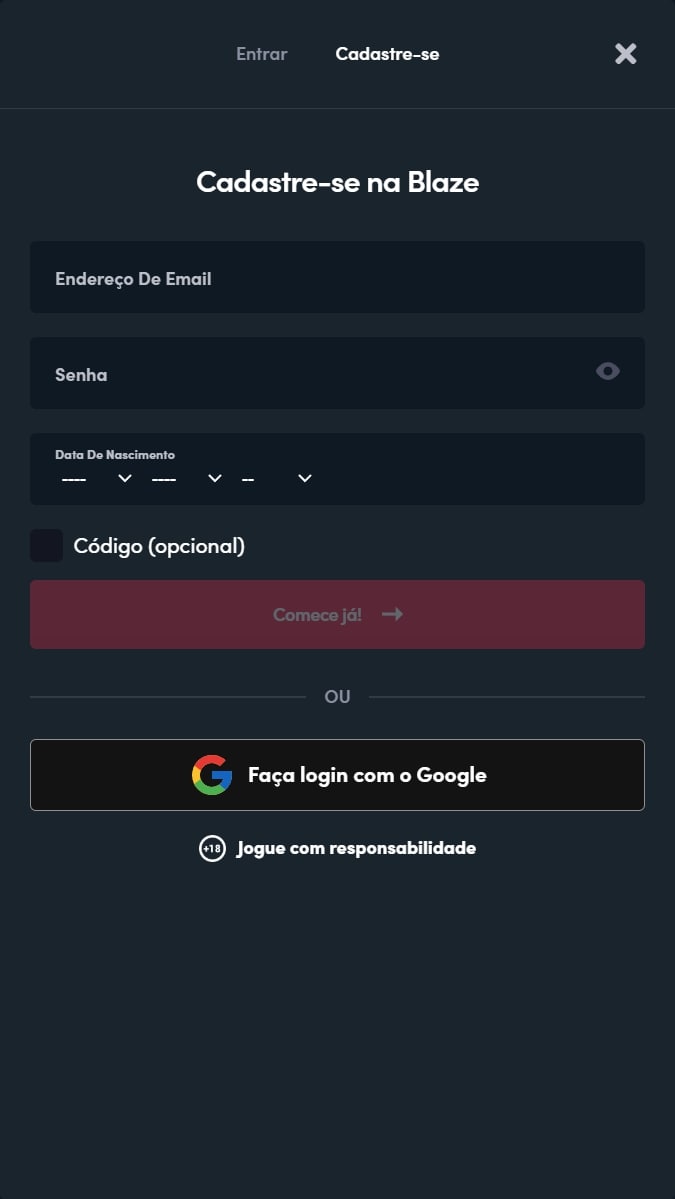Viewport: 675px width, 1199px height.
Task: Show password using the eye icon
Action: [608, 372]
